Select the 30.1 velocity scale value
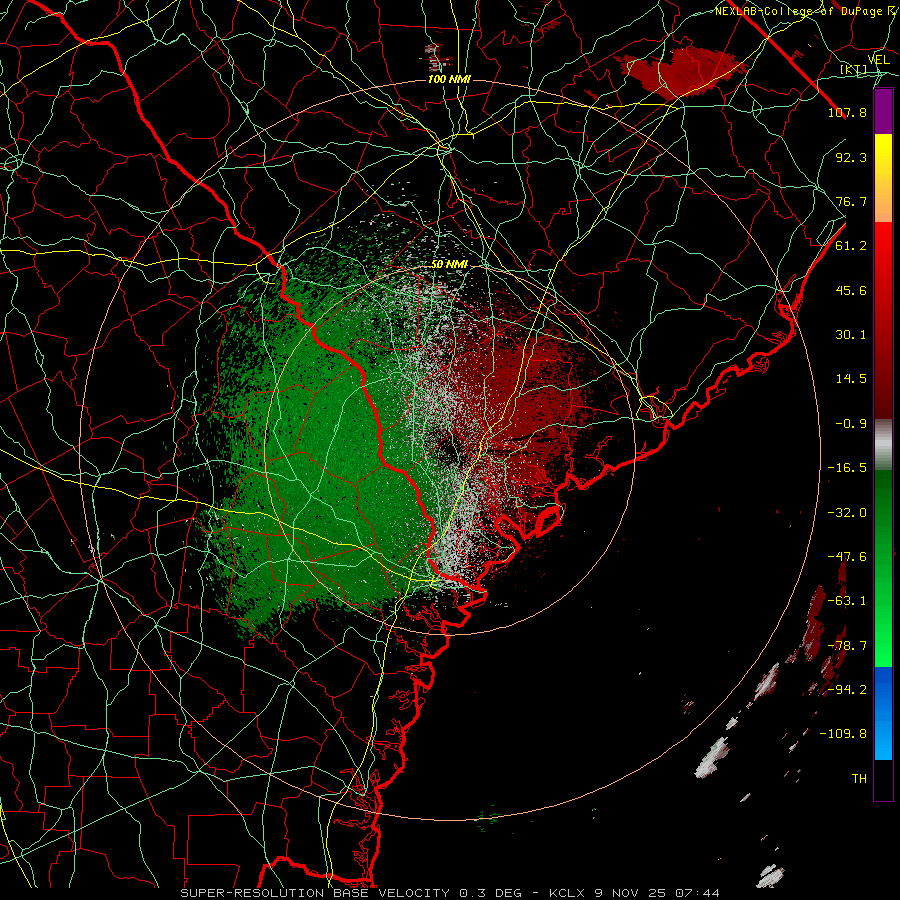This screenshot has height=900, width=900. tap(851, 335)
